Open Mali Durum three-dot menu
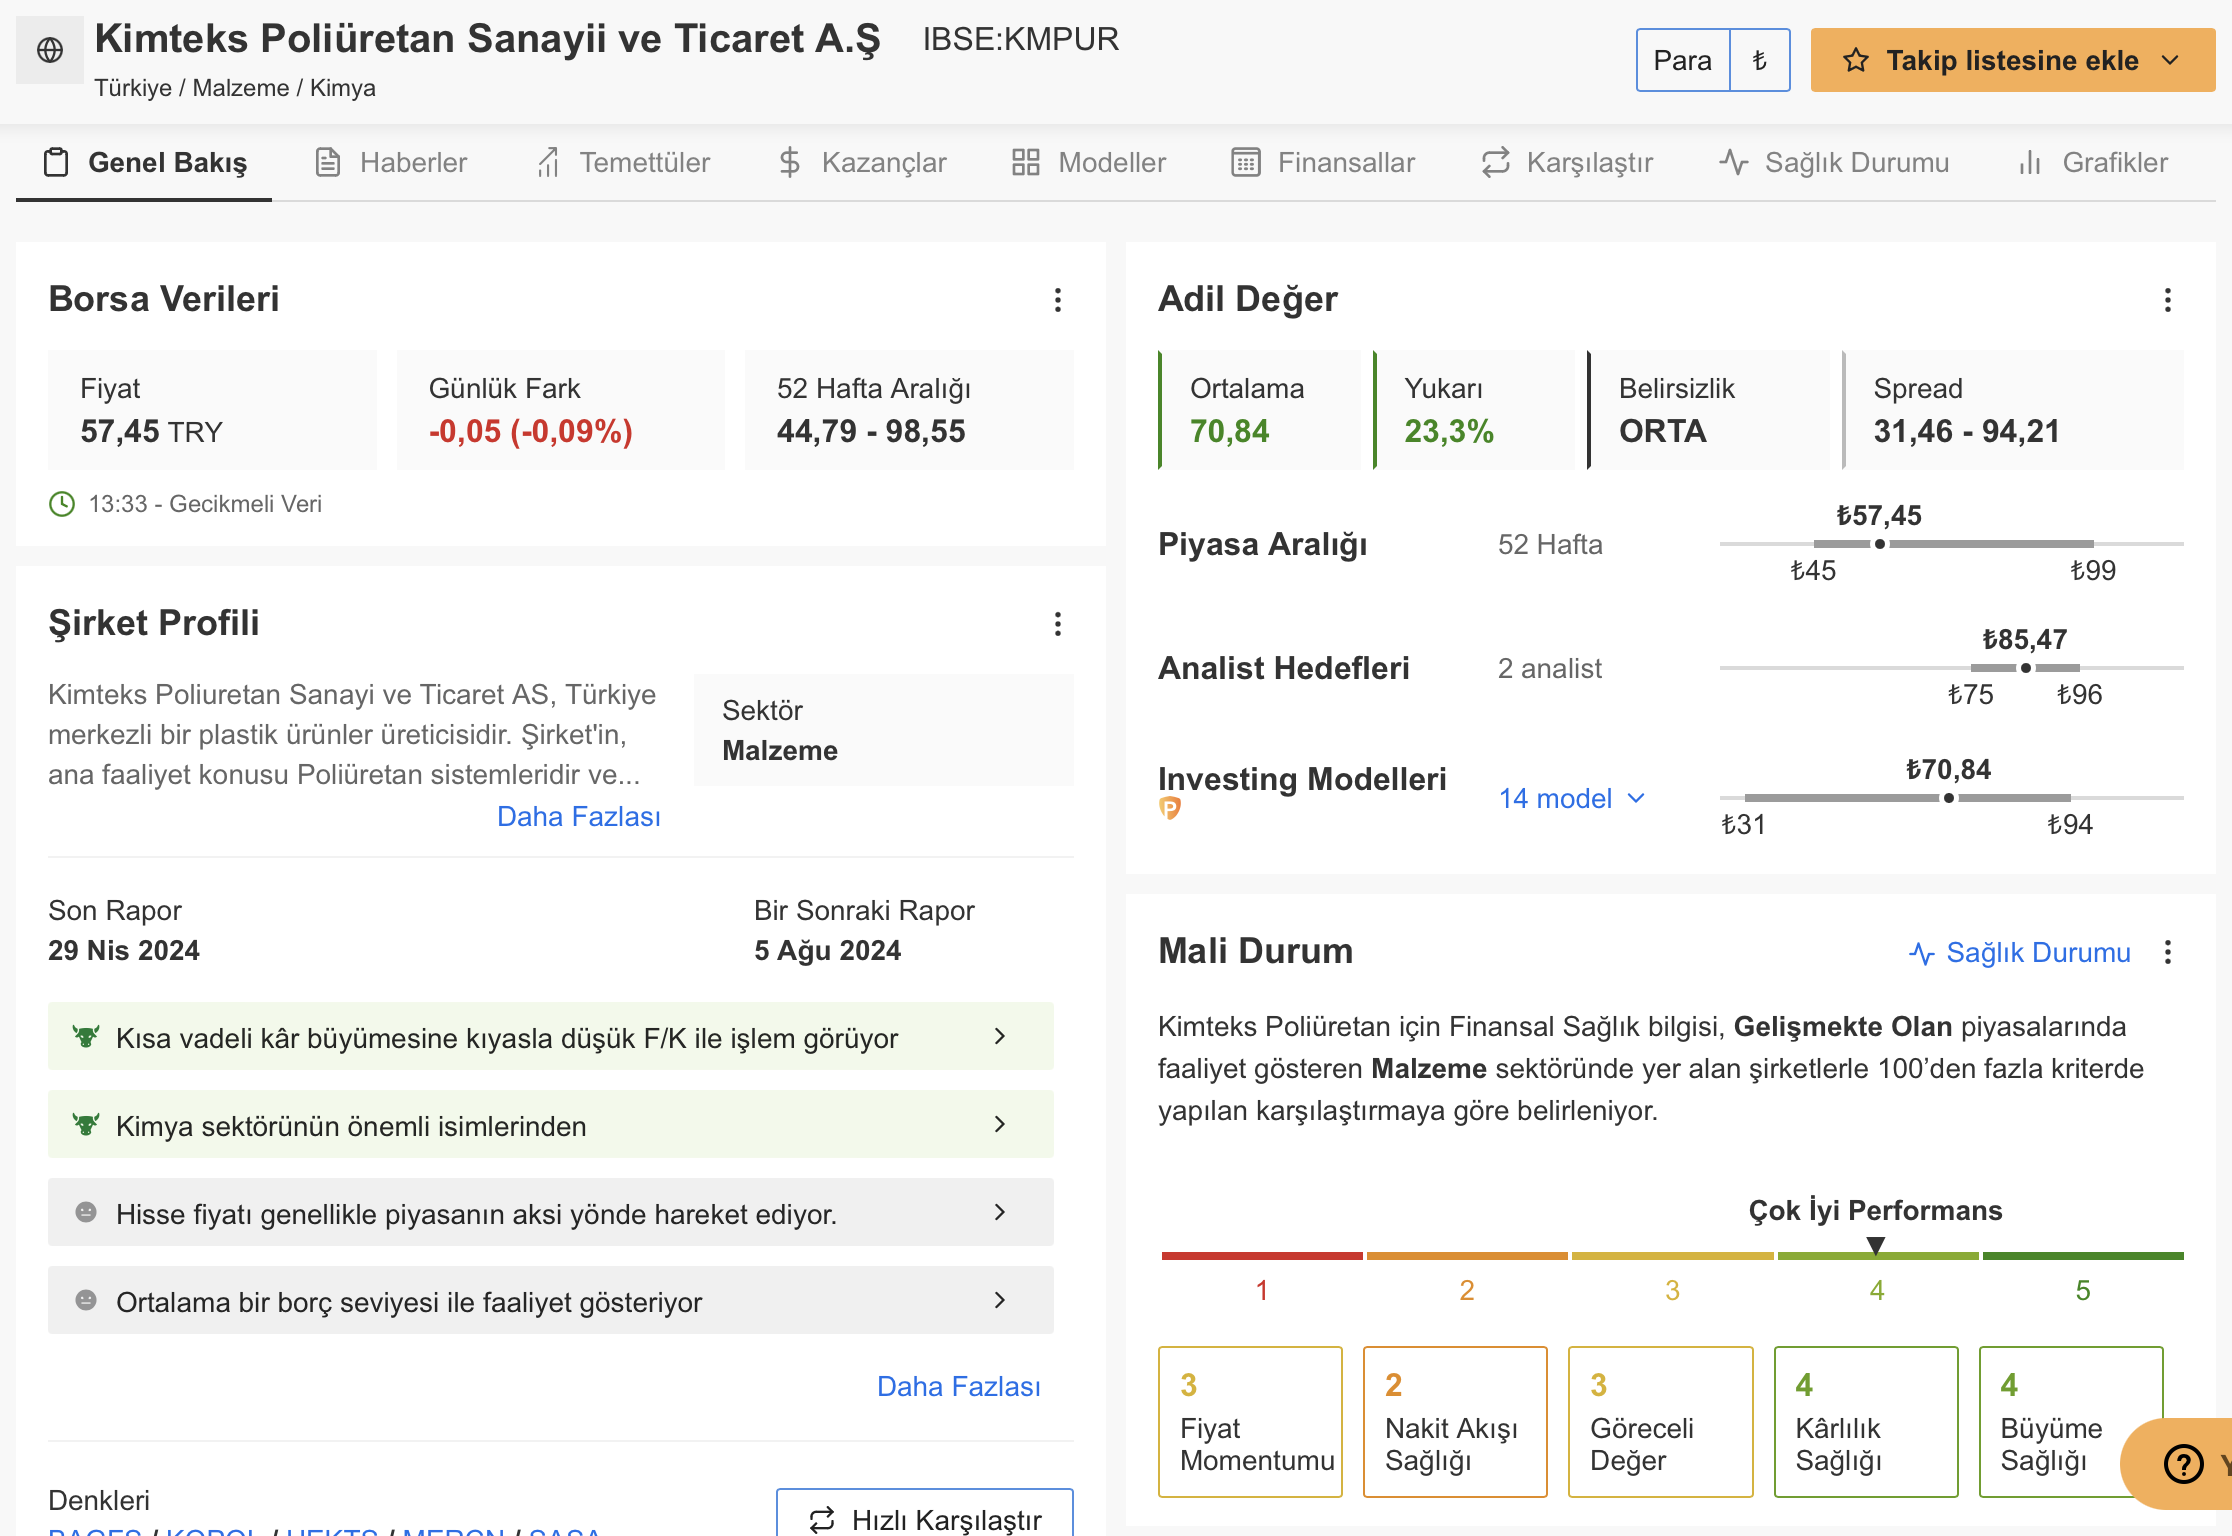This screenshot has width=2232, height=1536. point(2168,952)
